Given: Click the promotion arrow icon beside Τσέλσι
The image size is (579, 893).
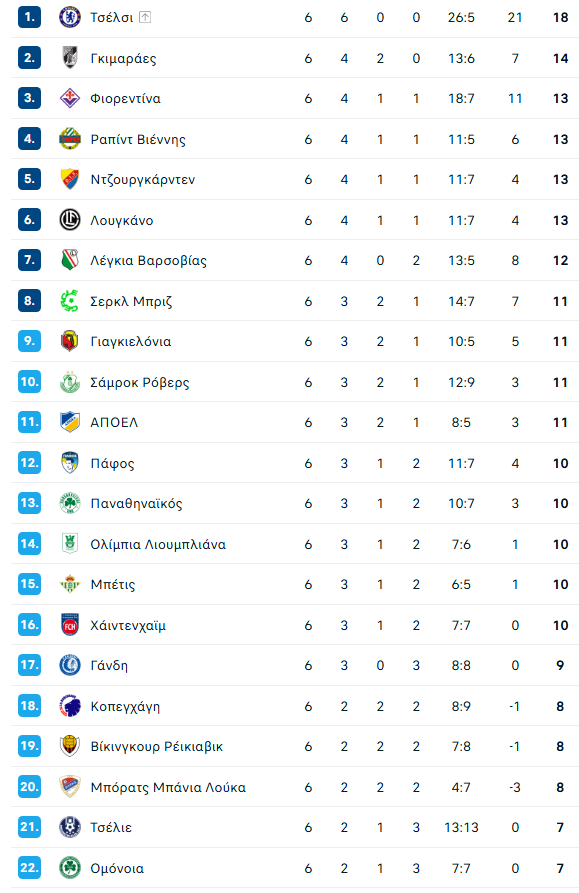Looking at the screenshot, I should click(145, 17).
